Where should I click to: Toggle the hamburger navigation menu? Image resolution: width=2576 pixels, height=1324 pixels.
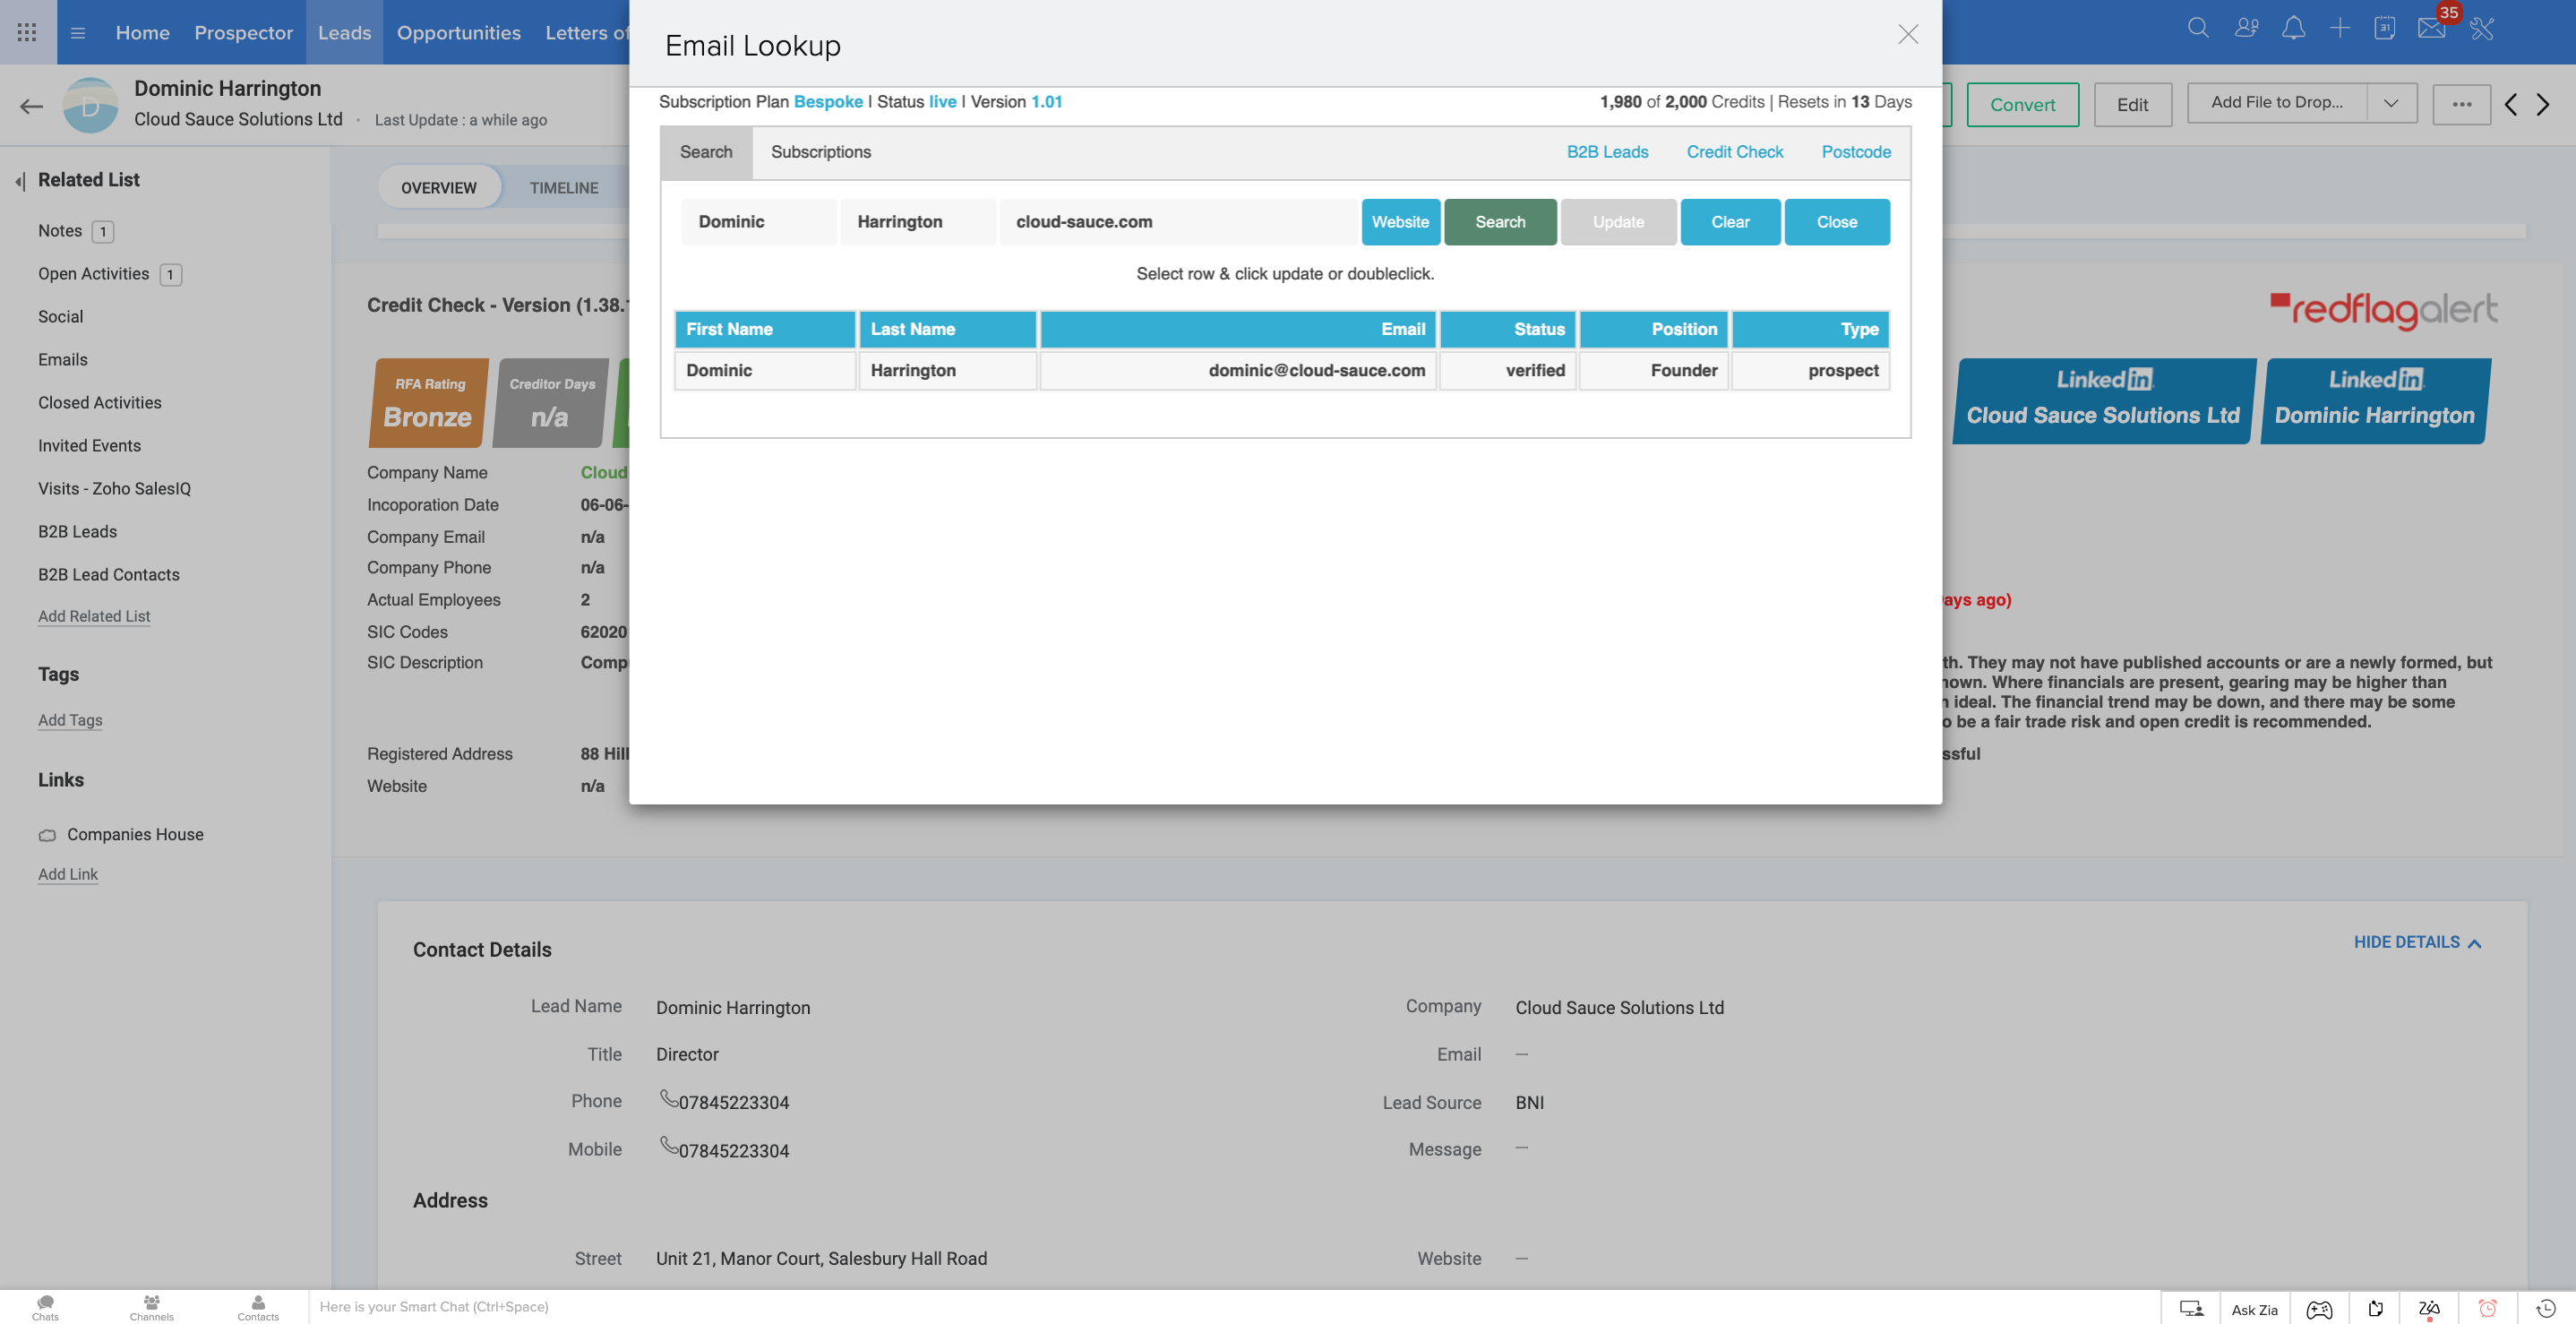[77, 32]
